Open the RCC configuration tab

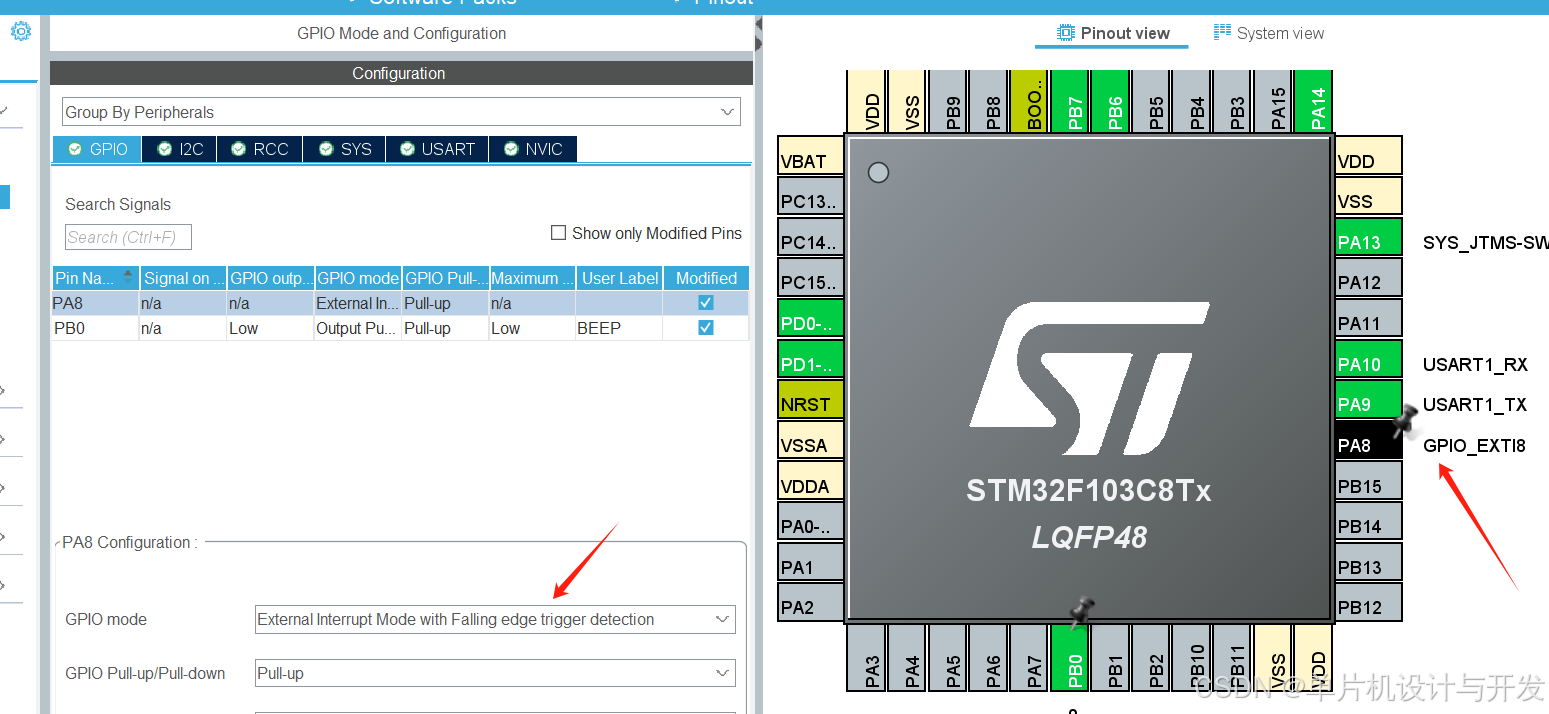click(x=259, y=149)
